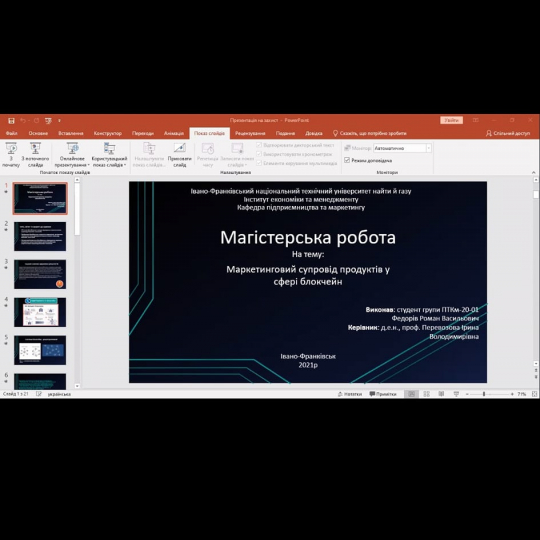Start slideshow from current slide (З поточного слайда)

pyautogui.click(x=35, y=155)
